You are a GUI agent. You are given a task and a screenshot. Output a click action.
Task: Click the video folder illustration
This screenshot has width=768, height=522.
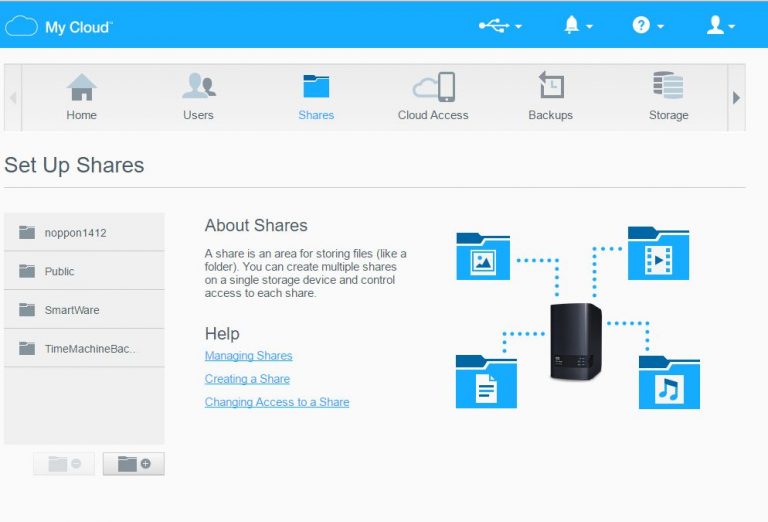[x=658, y=253]
